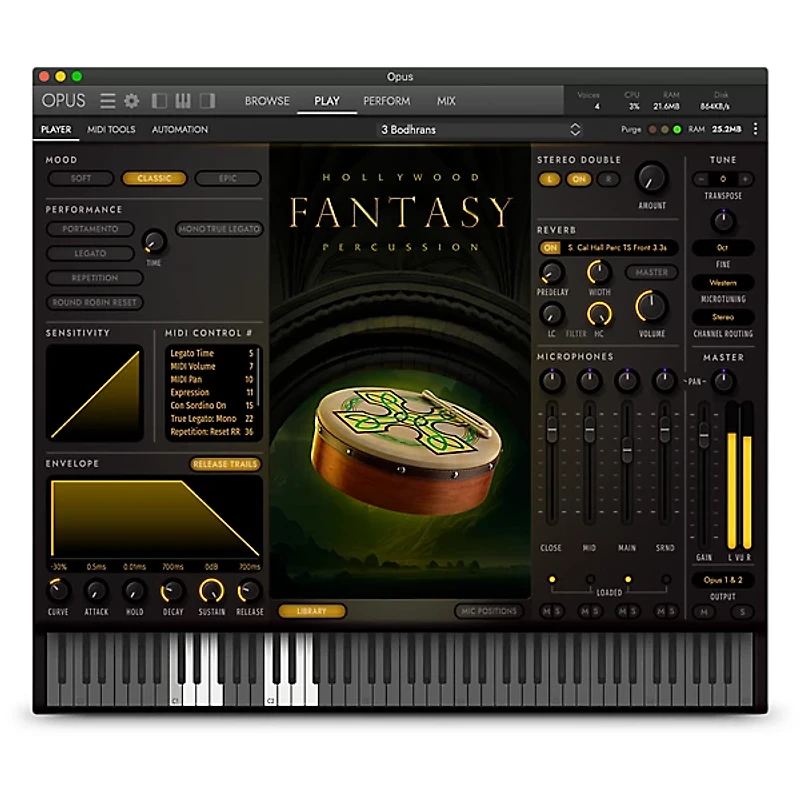Select the Soft mood

pos(81,178)
